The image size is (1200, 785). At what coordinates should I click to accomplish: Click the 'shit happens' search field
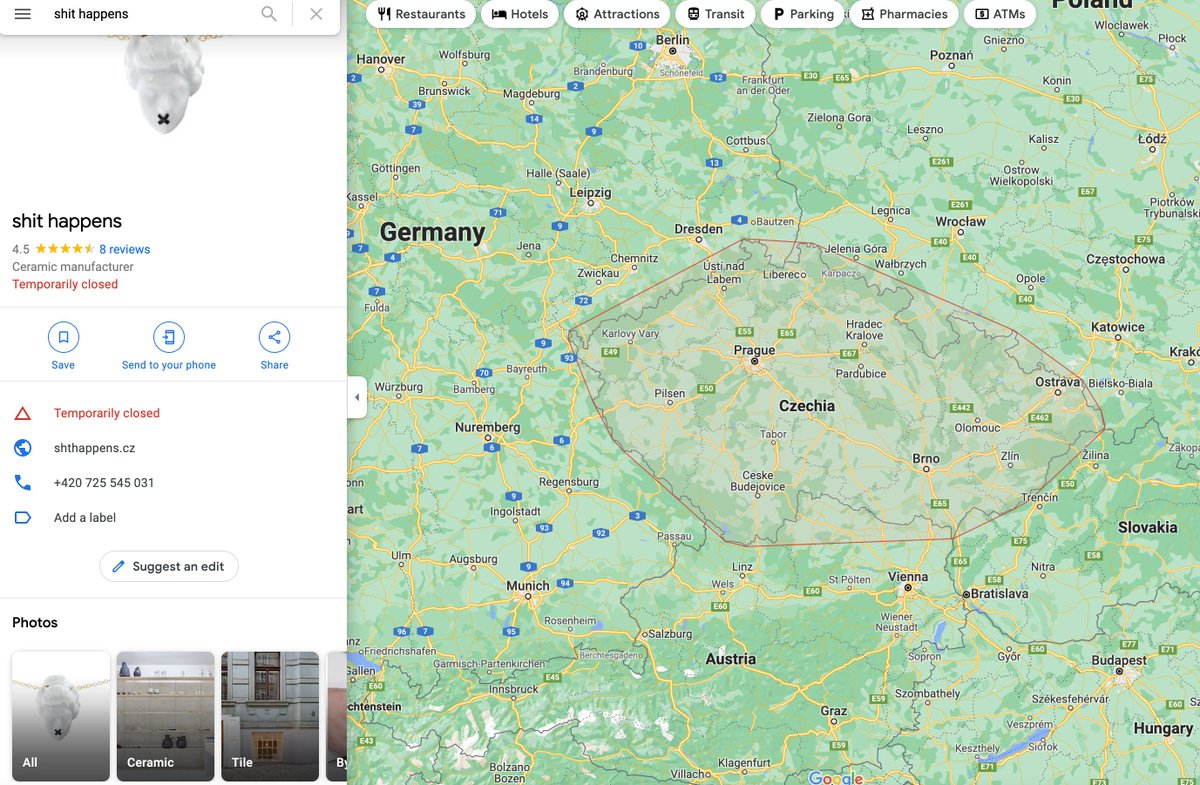150,14
